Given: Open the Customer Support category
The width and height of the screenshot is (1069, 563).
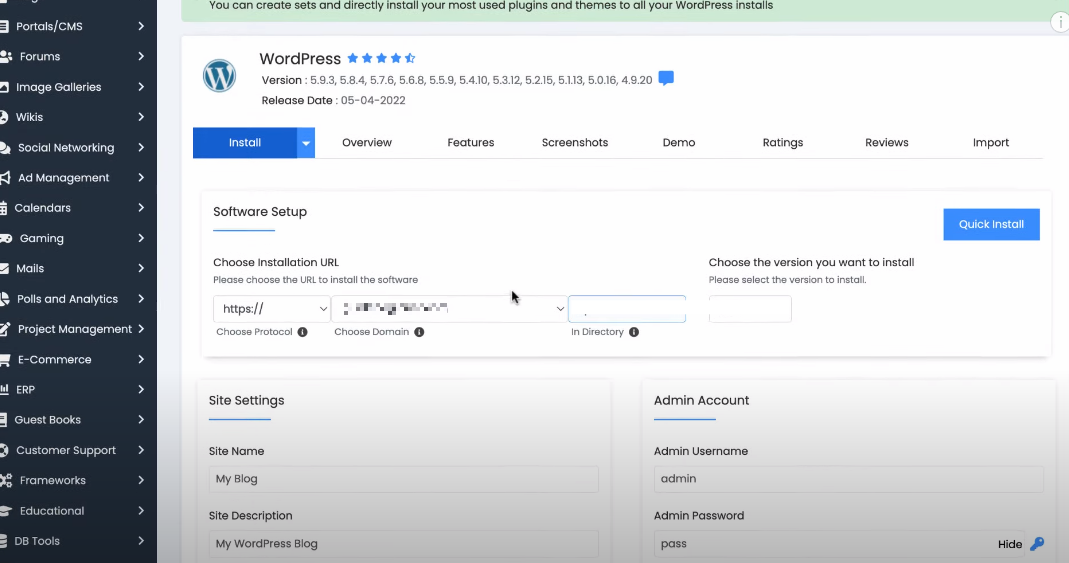Looking at the screenshot, I should pos(66,450).
